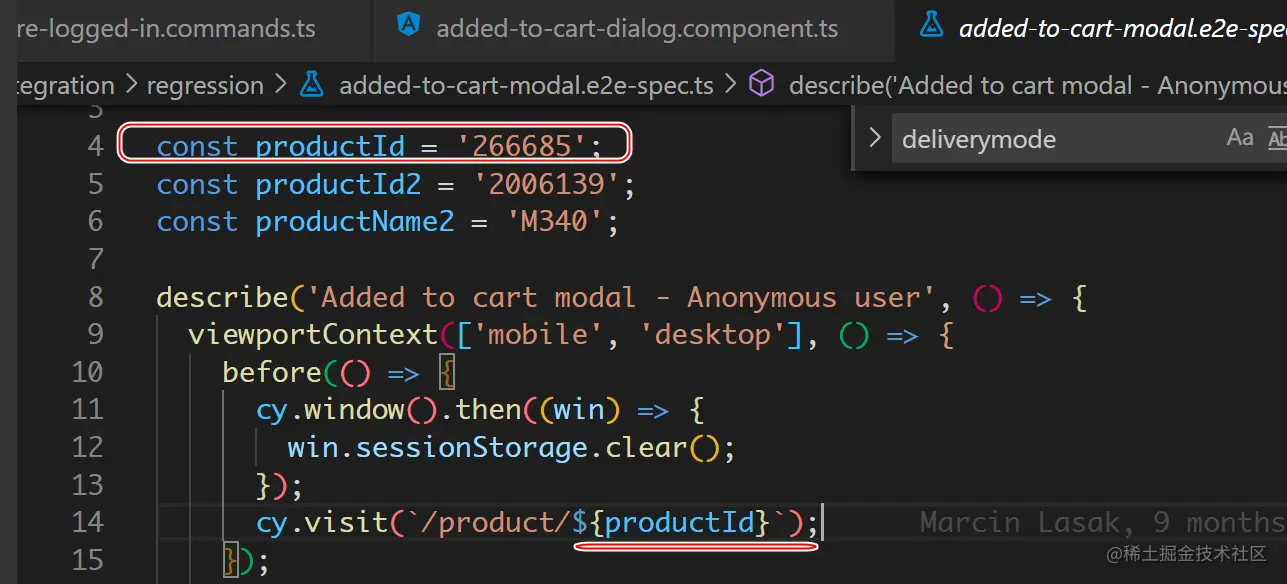The height and width of the screenshot is (584, 1287).
Task: Click the flask icon in the breadcrumb
Action: point(311,85)
